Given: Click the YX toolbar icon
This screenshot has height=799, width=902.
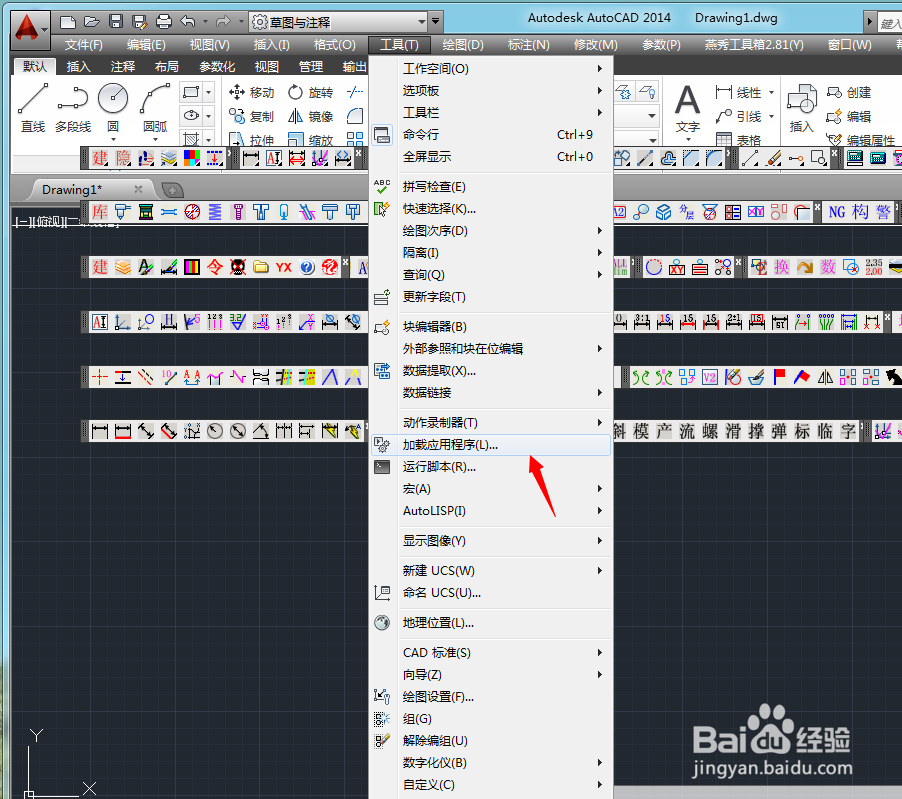Looking at the screenshot, I should pos(284,267).
